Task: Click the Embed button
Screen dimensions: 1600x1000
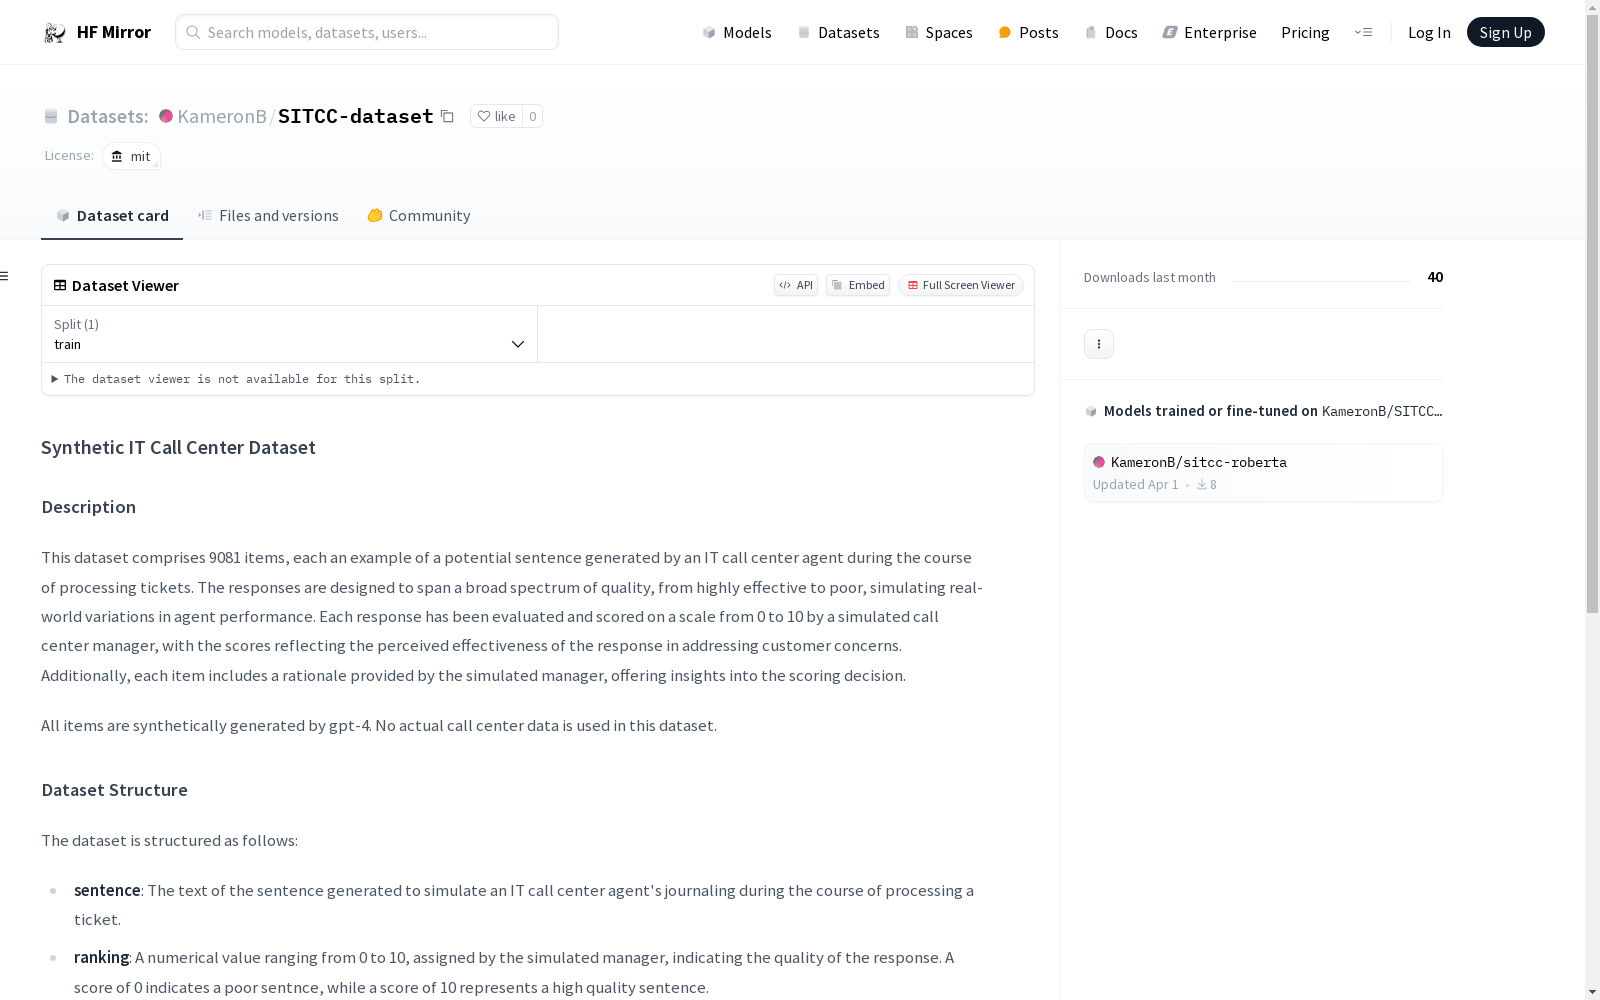Action: 858,285
